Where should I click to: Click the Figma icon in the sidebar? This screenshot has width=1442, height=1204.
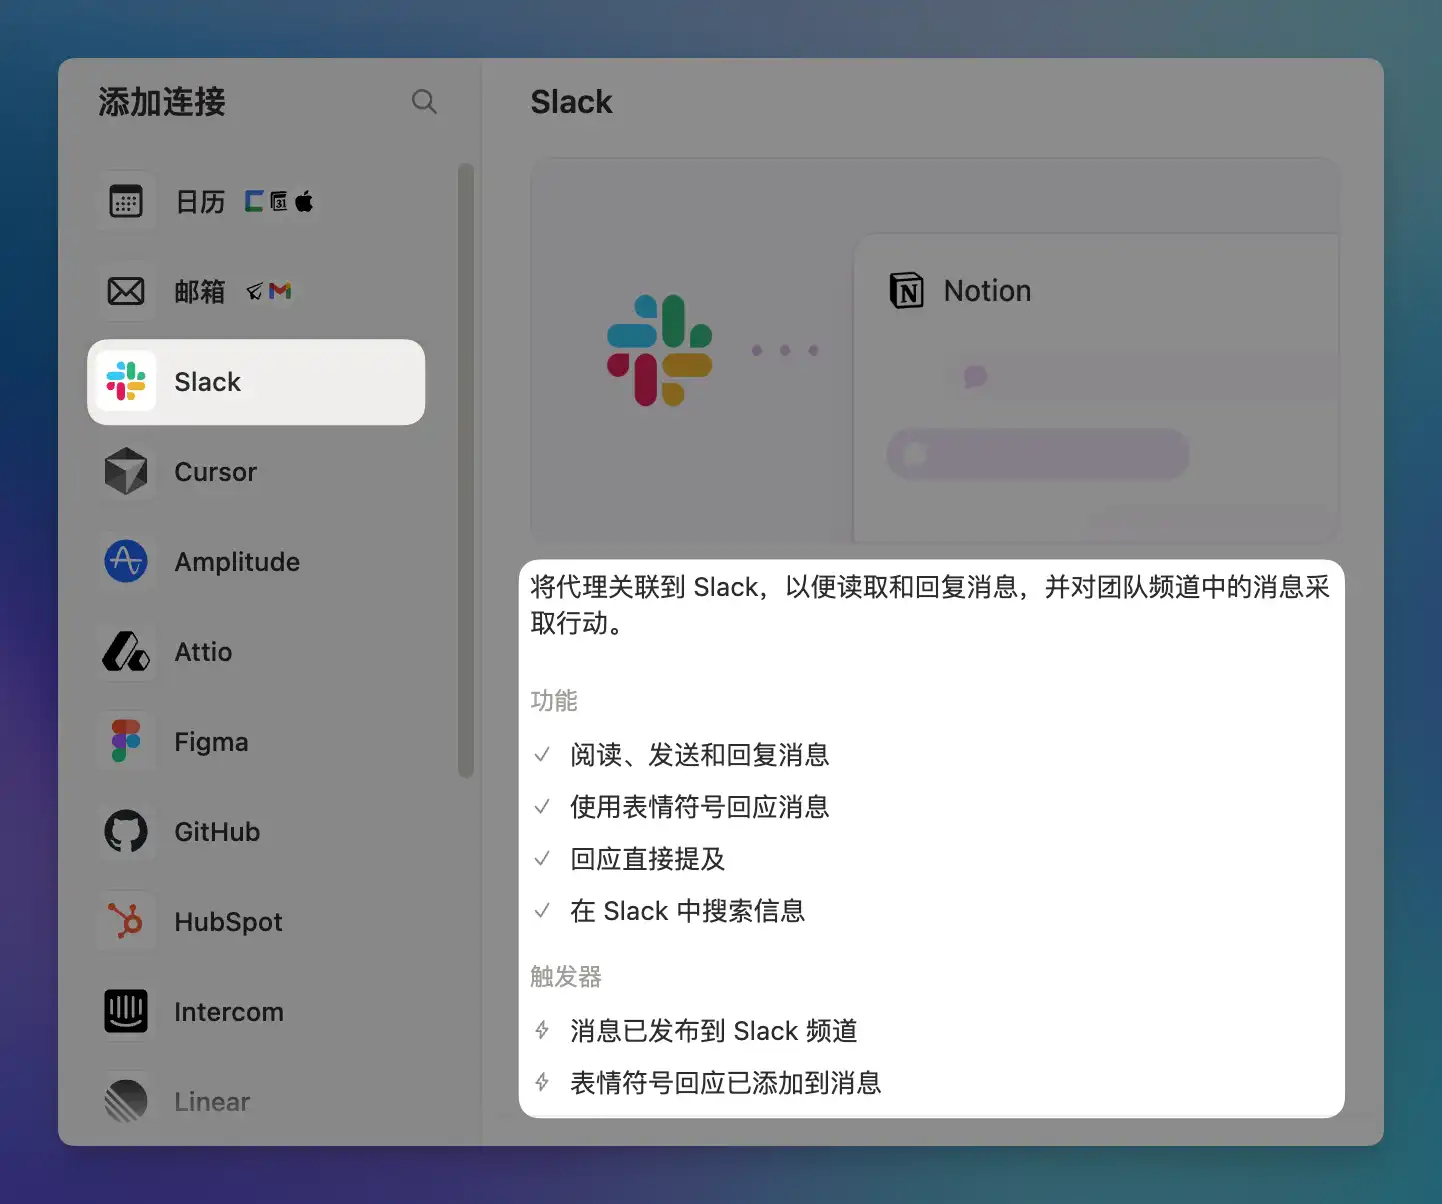(x=126, y=741)
